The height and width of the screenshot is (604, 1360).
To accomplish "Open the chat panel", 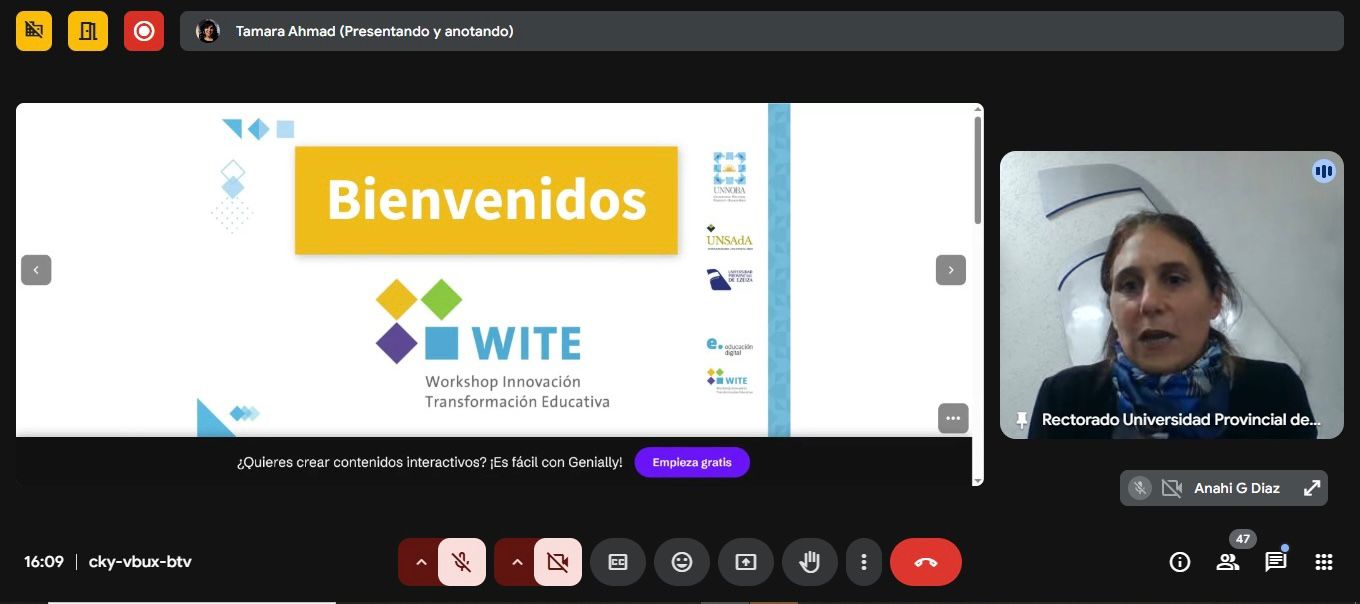I will [x=1276, y=562].
